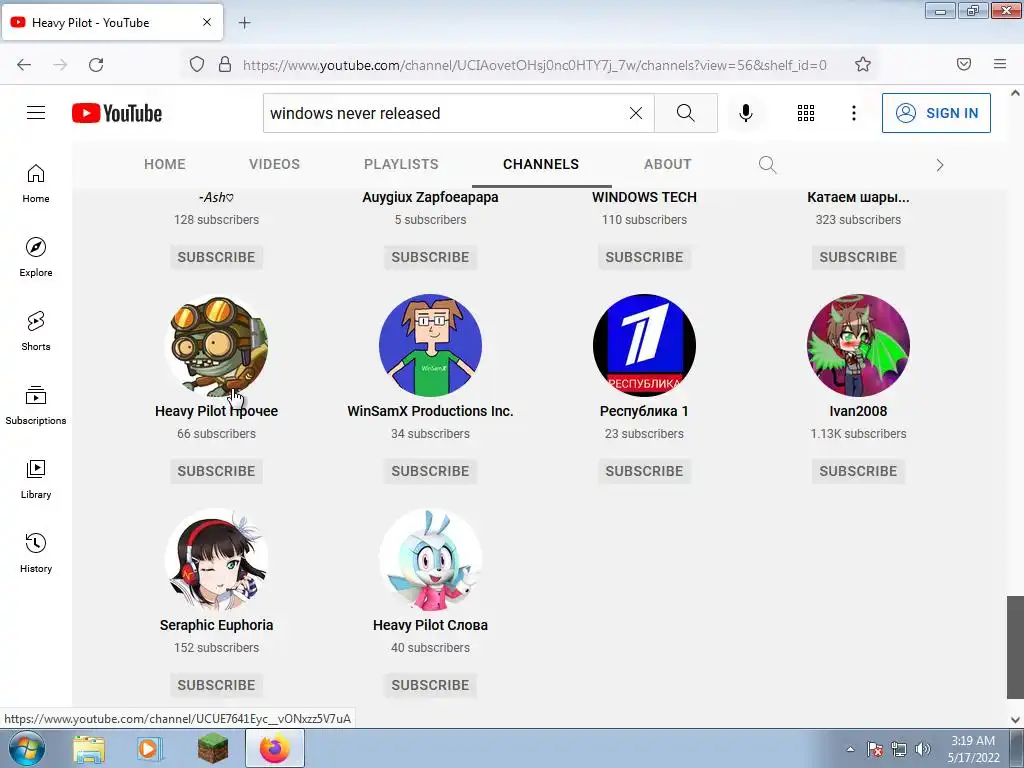1024x768 pixels.
Task: Launch Windows Media Player from taskbar
Action: click(x=150, y=748)
